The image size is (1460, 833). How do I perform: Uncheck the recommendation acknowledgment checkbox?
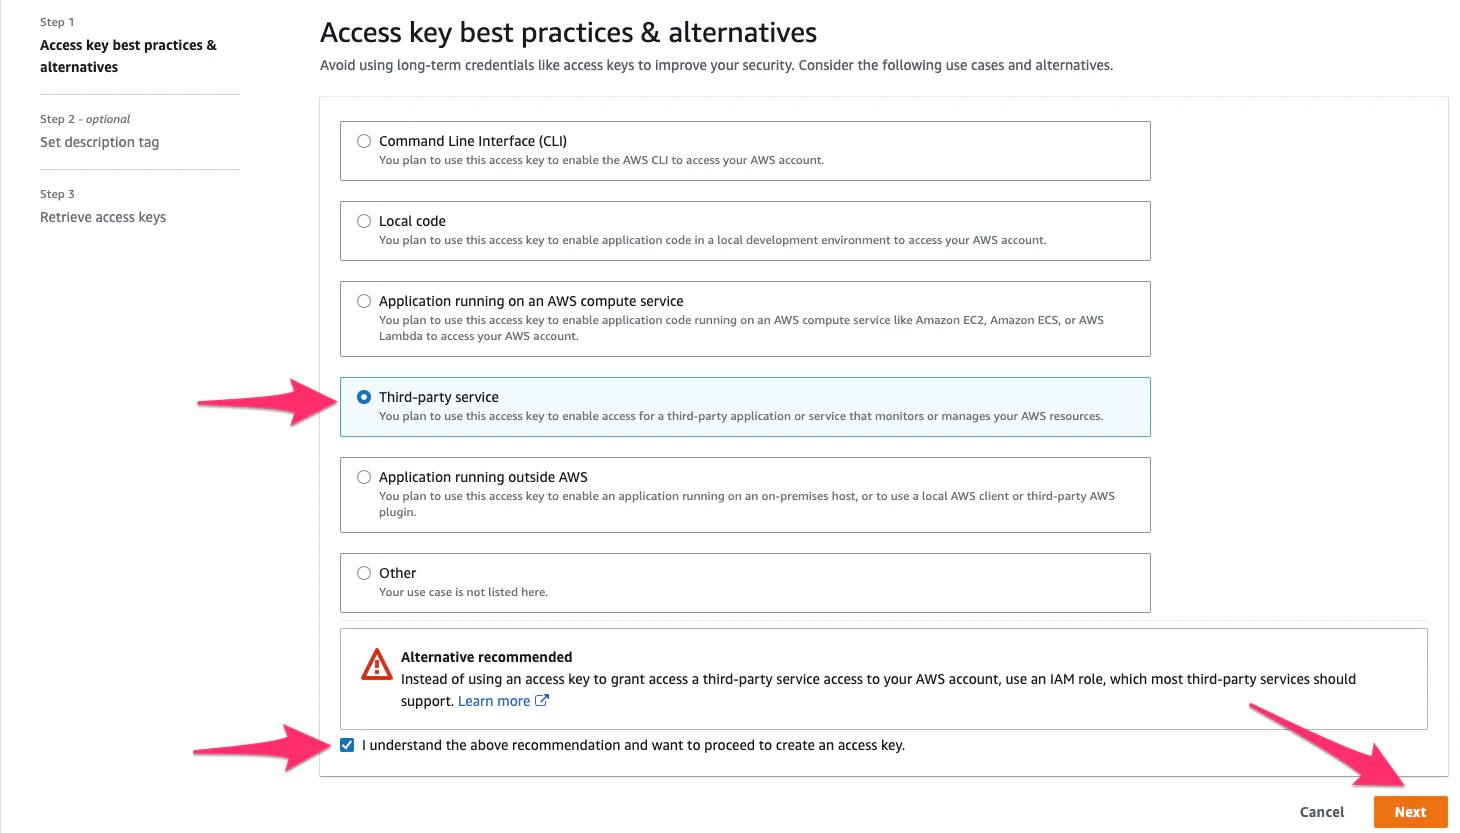coord(346,744)
